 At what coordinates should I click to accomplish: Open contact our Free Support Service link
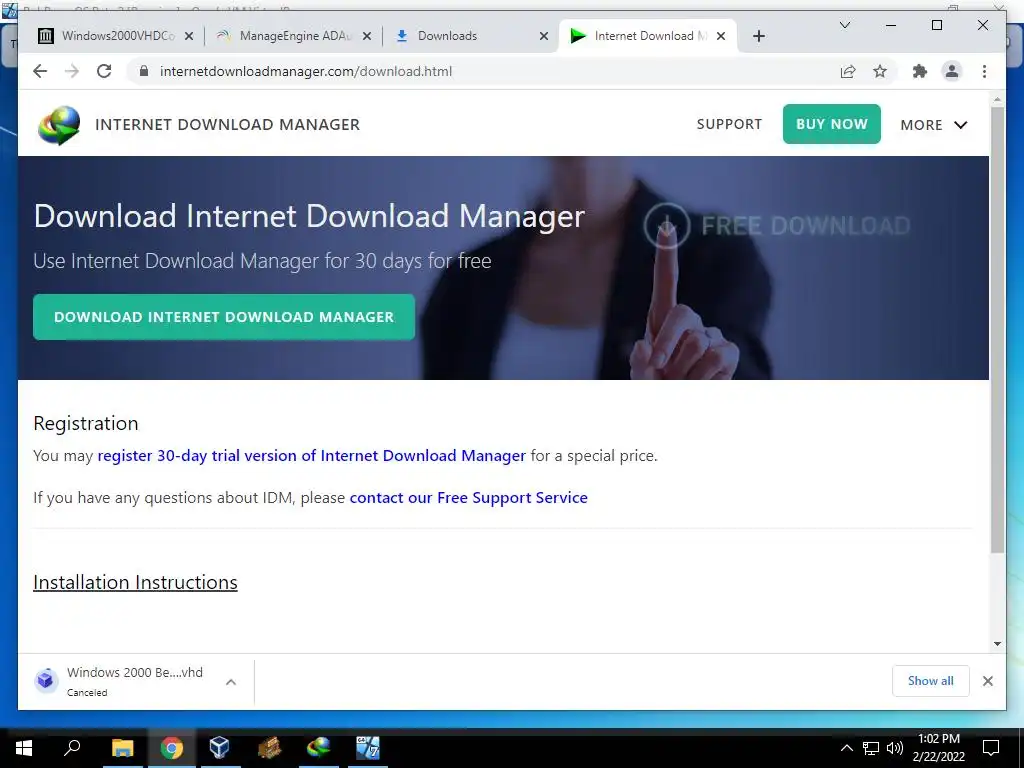coord(468,498)
